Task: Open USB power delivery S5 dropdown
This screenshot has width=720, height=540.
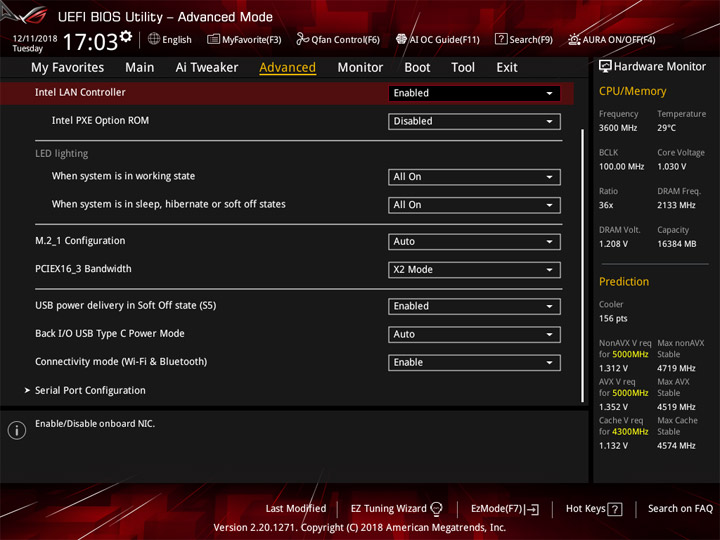Action: tap(474, 306)
